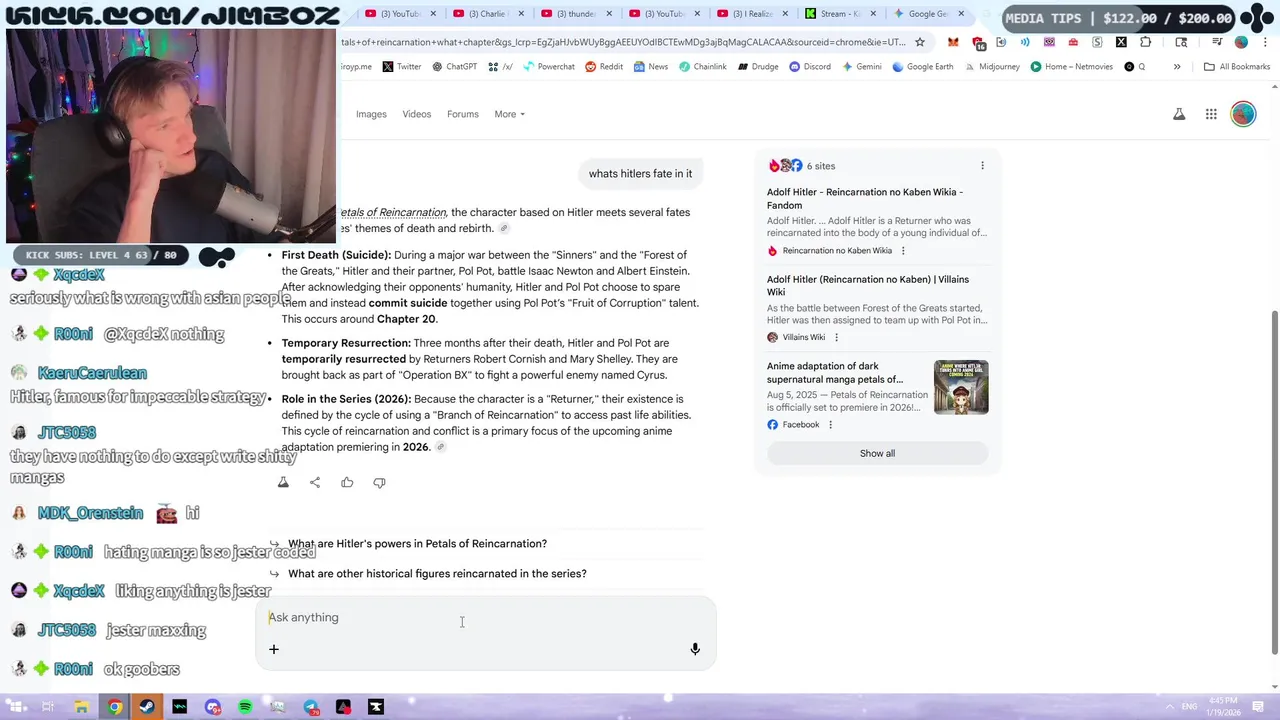Open the Reddit bookmark

[604, 66]
